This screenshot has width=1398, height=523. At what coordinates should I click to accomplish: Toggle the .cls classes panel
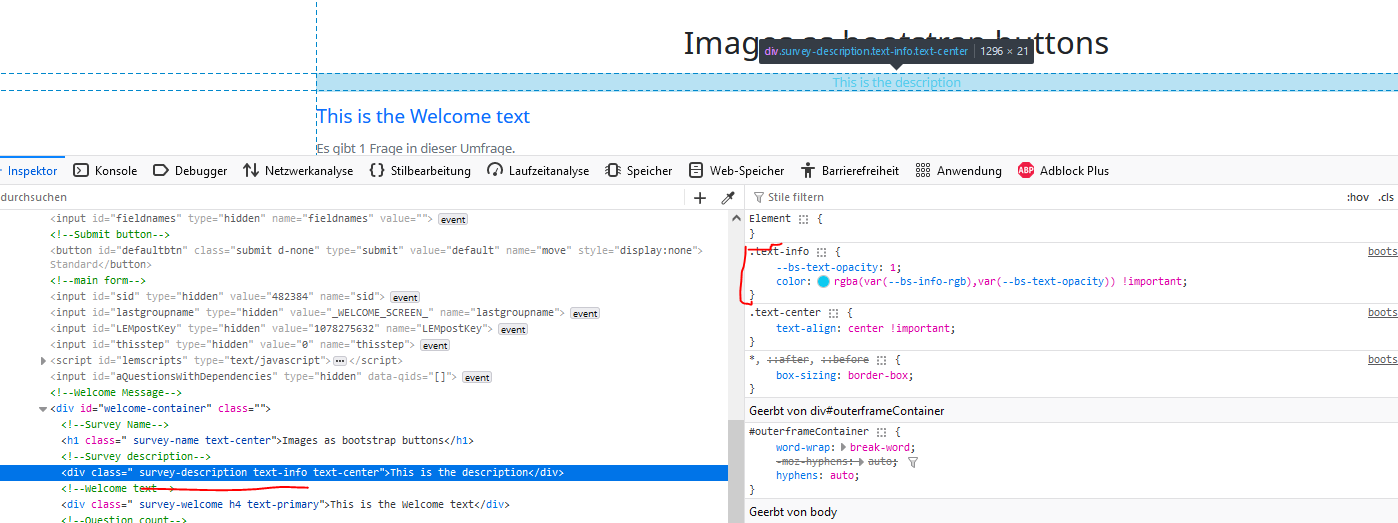[1385, 198]
